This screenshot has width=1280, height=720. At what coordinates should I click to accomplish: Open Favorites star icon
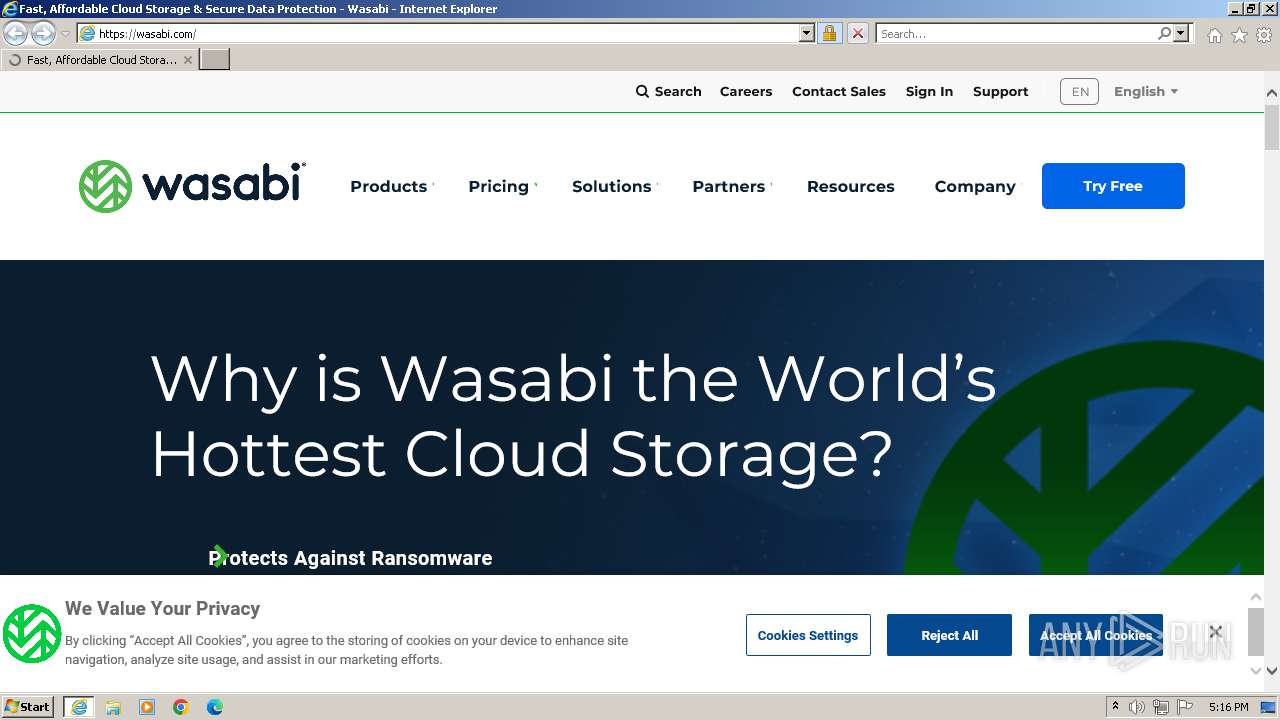coord(1239,35)
